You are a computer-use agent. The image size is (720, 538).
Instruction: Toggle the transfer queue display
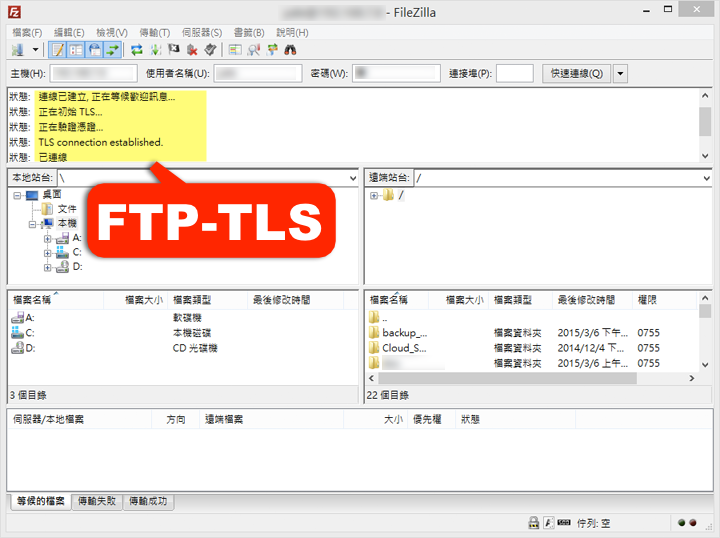(x=112, y=50)
